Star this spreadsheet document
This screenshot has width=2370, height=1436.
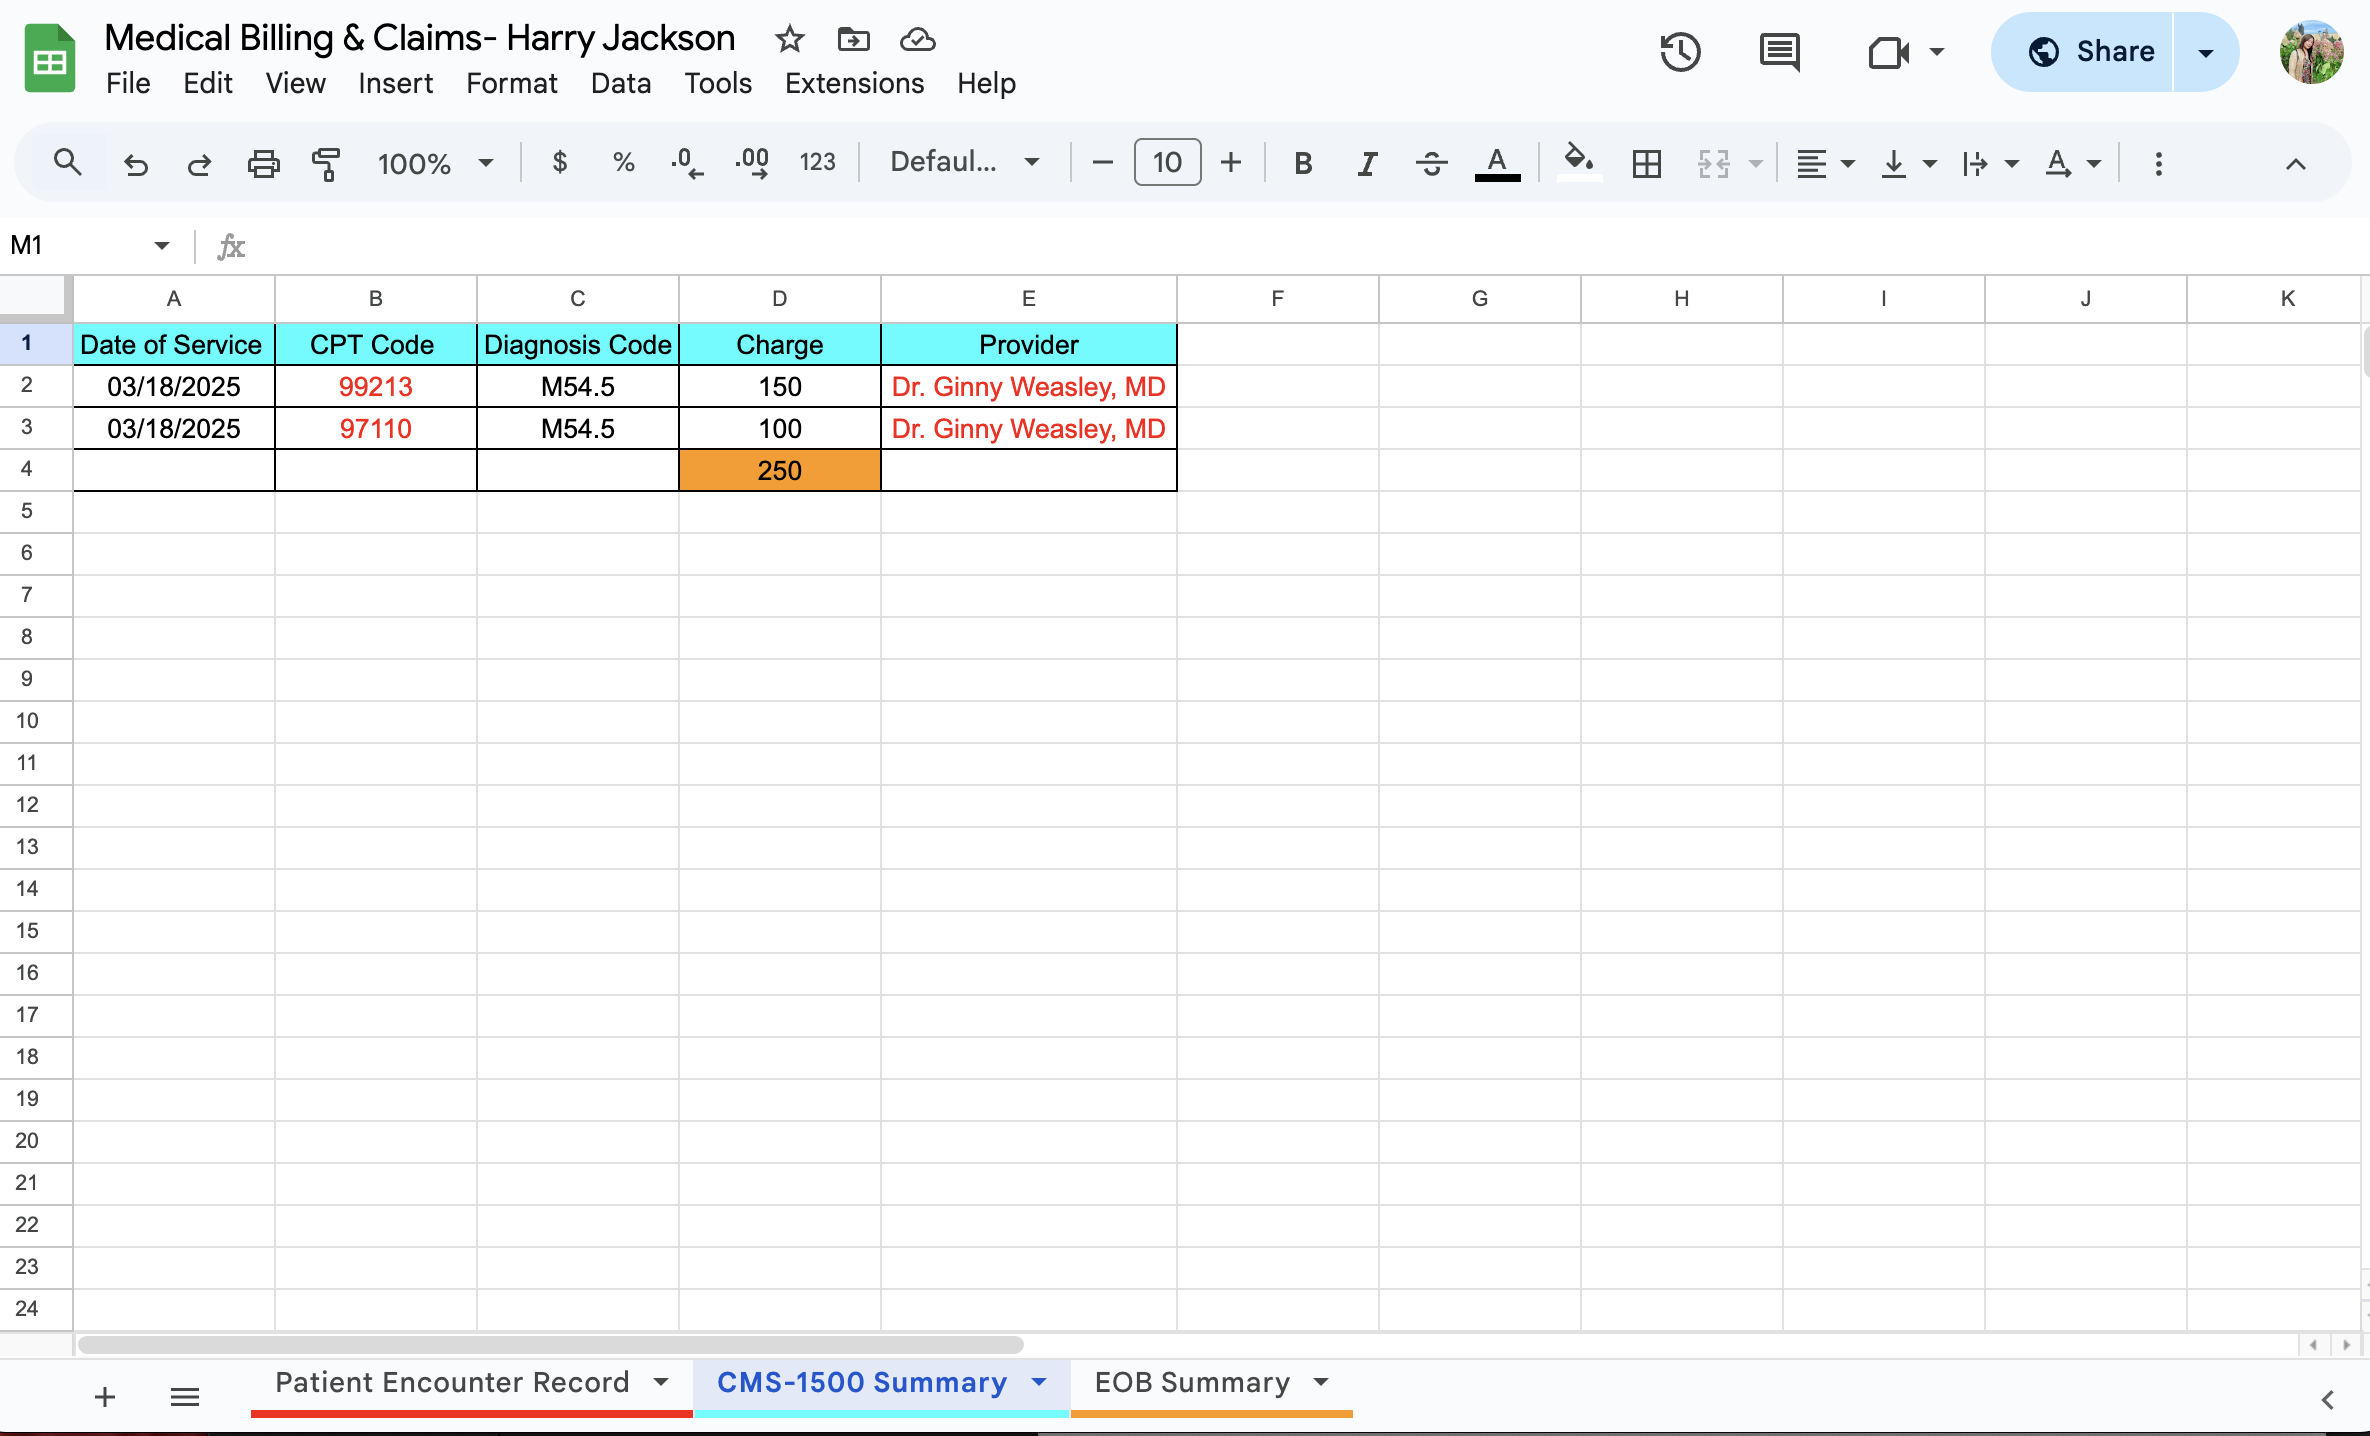pyautogui.click(x=789, y=39)
